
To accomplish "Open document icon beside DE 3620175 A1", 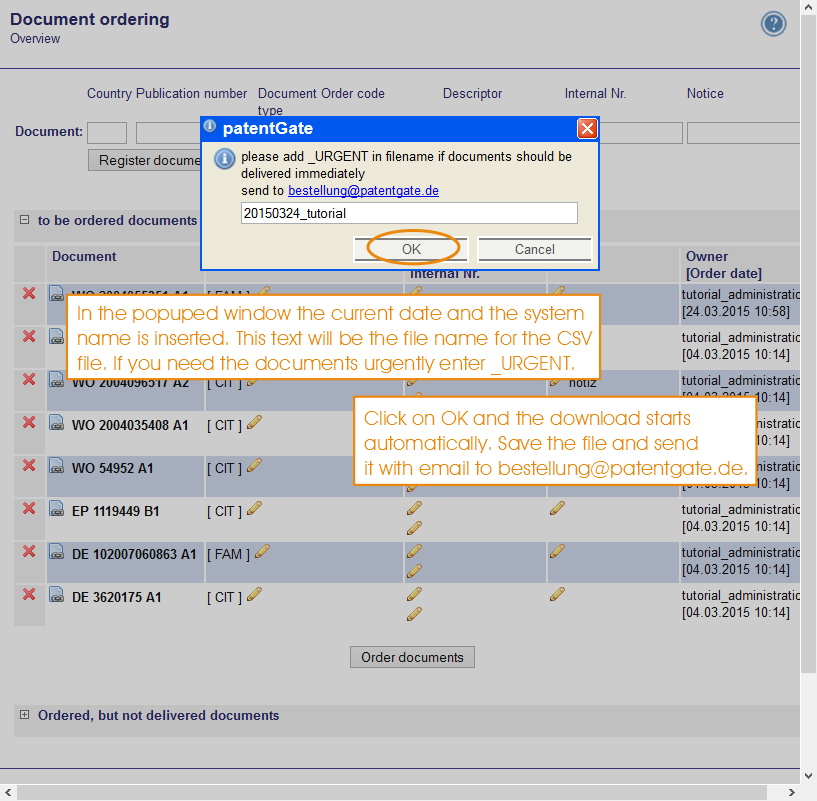I will coord(56,594).
